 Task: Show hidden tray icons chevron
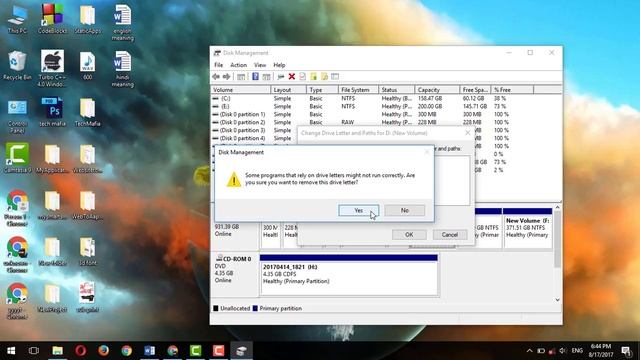tap(529, 351)
